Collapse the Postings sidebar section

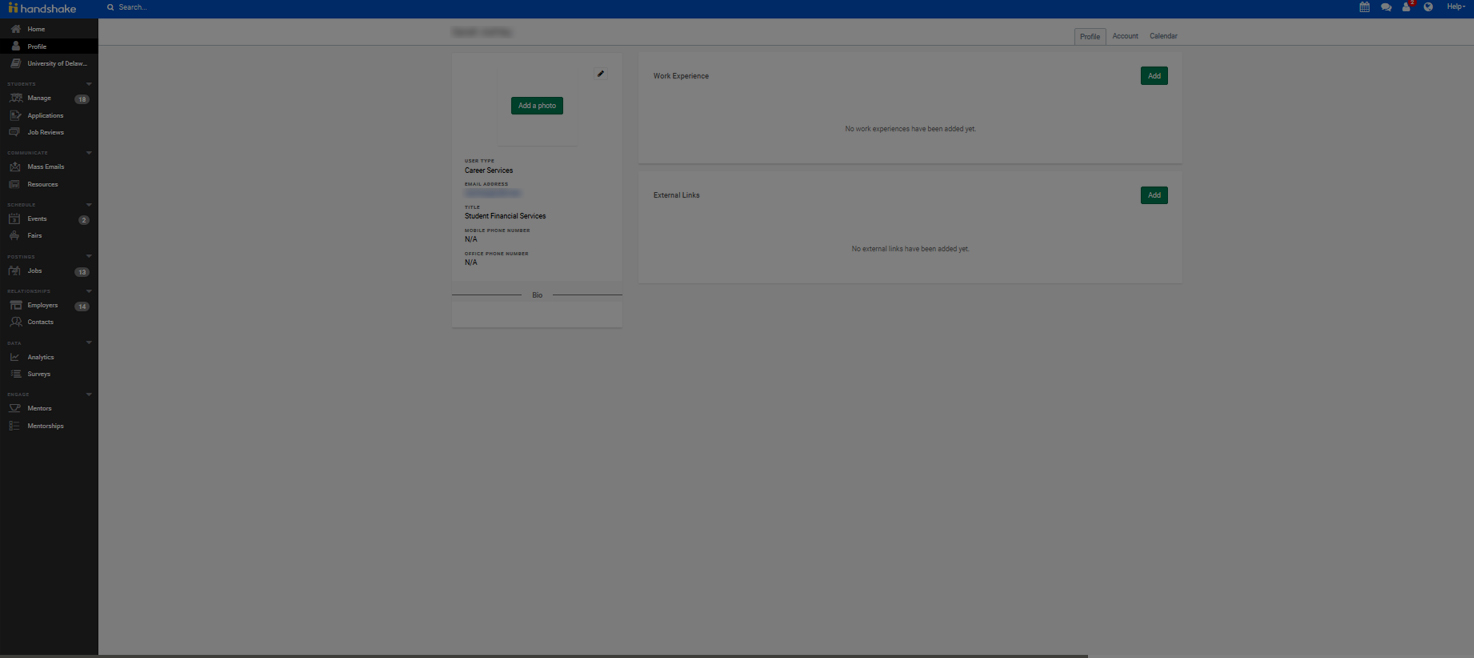[89, 256]
